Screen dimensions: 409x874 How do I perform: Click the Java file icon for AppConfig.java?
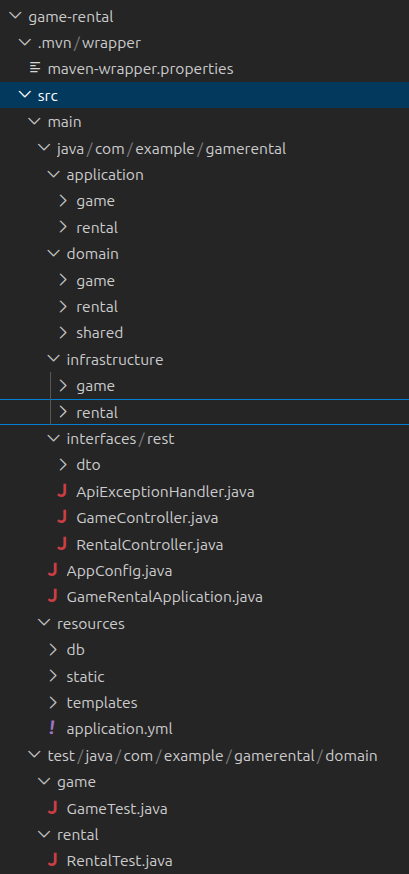[53, 571]
